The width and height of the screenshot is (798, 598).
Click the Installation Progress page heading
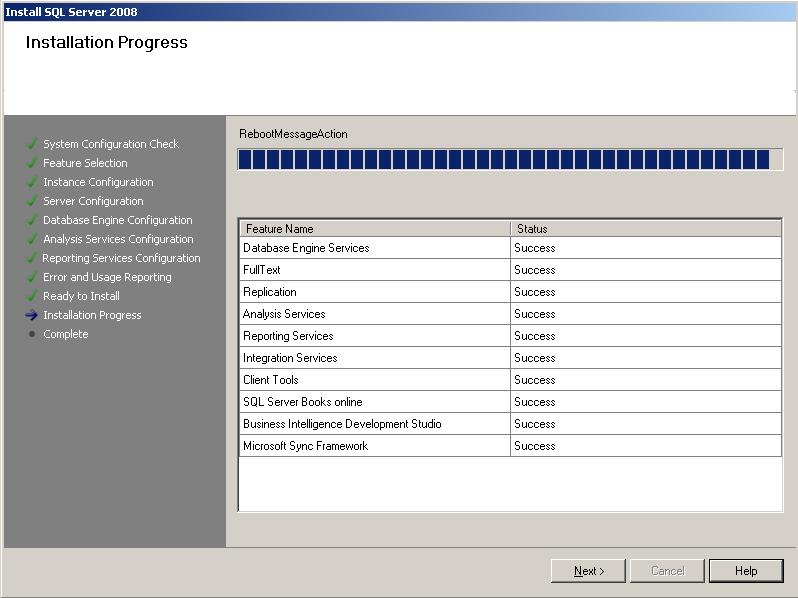pyautogui.click(x=106, y=42)
